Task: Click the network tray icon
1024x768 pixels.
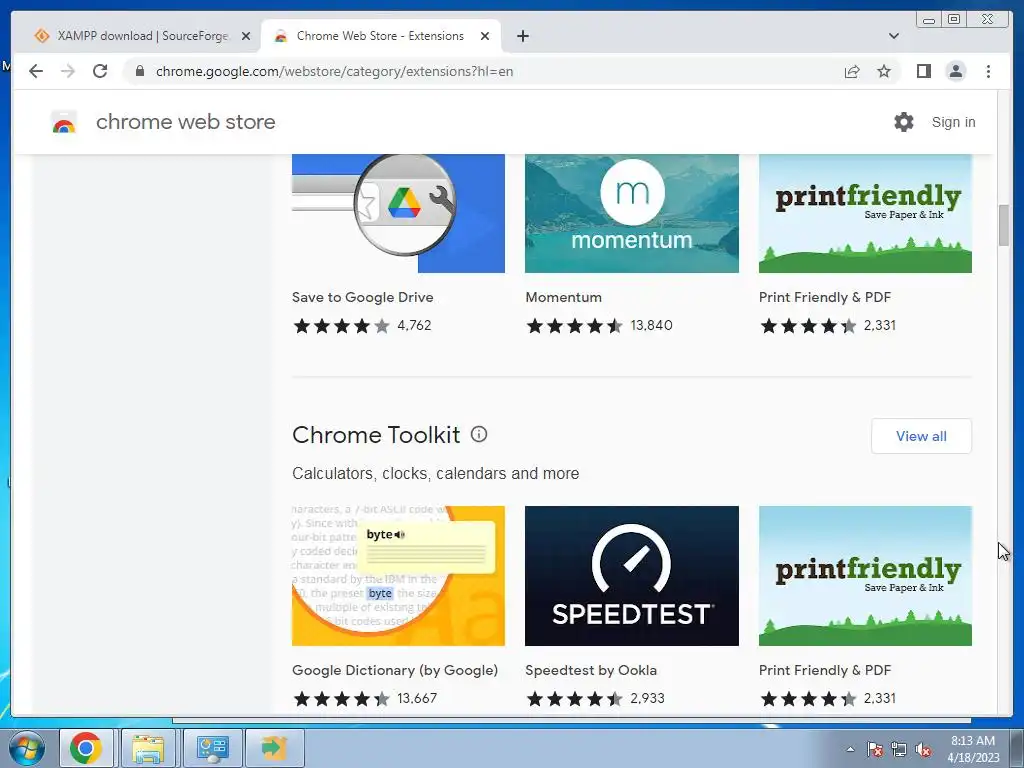Action: (899, 749)
